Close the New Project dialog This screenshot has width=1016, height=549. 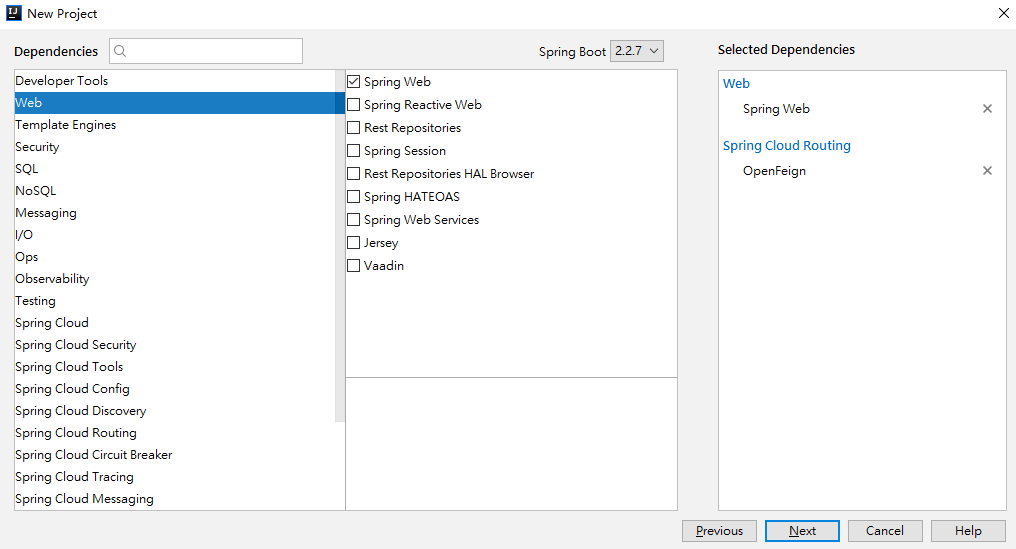pyautogui.click(x=1003, y=13)
